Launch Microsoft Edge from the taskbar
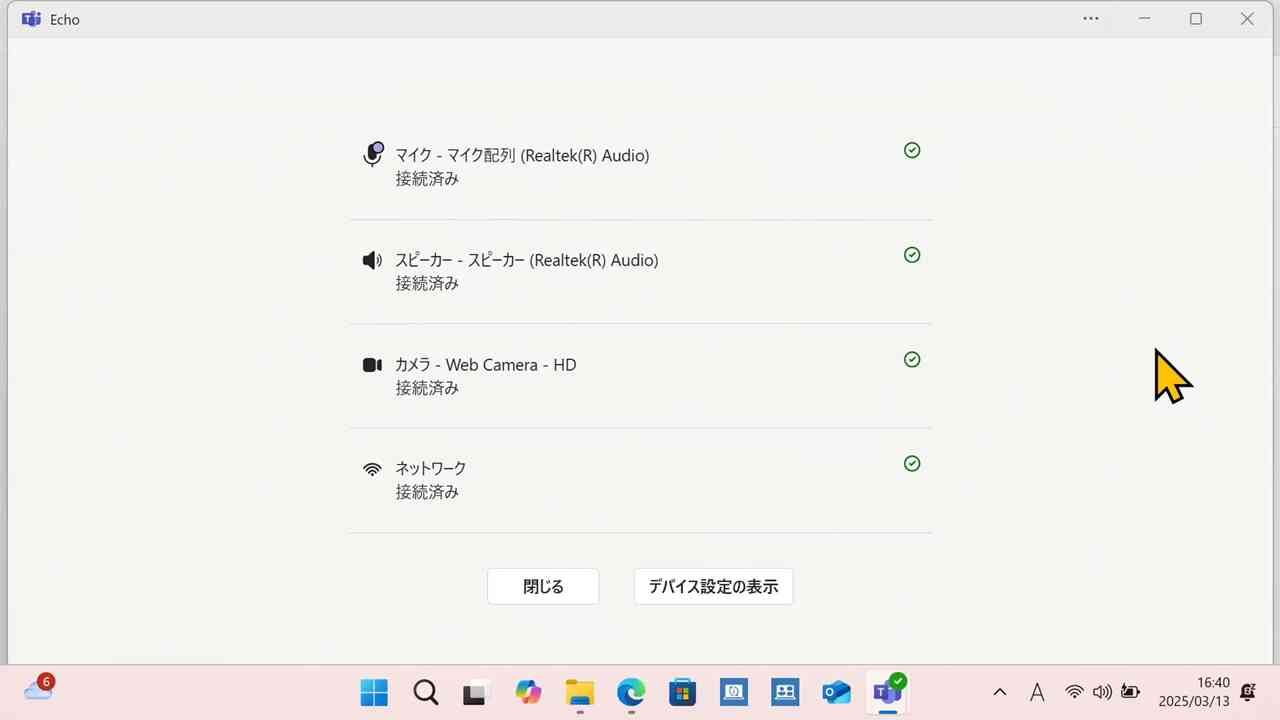Image resolution: width=1280 pixels, height=720 pixels. [630, 692]
